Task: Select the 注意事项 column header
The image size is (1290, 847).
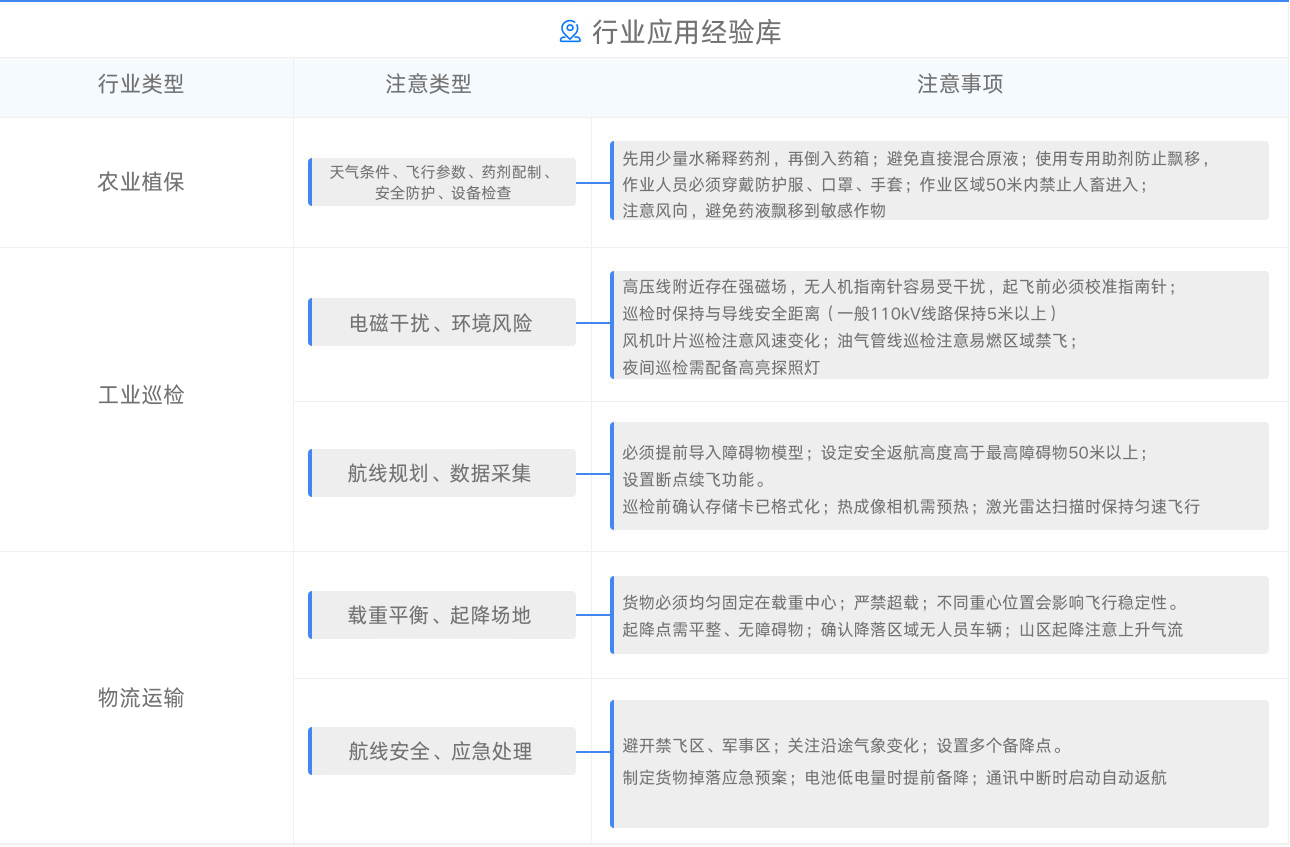Action: click(960, 85)
